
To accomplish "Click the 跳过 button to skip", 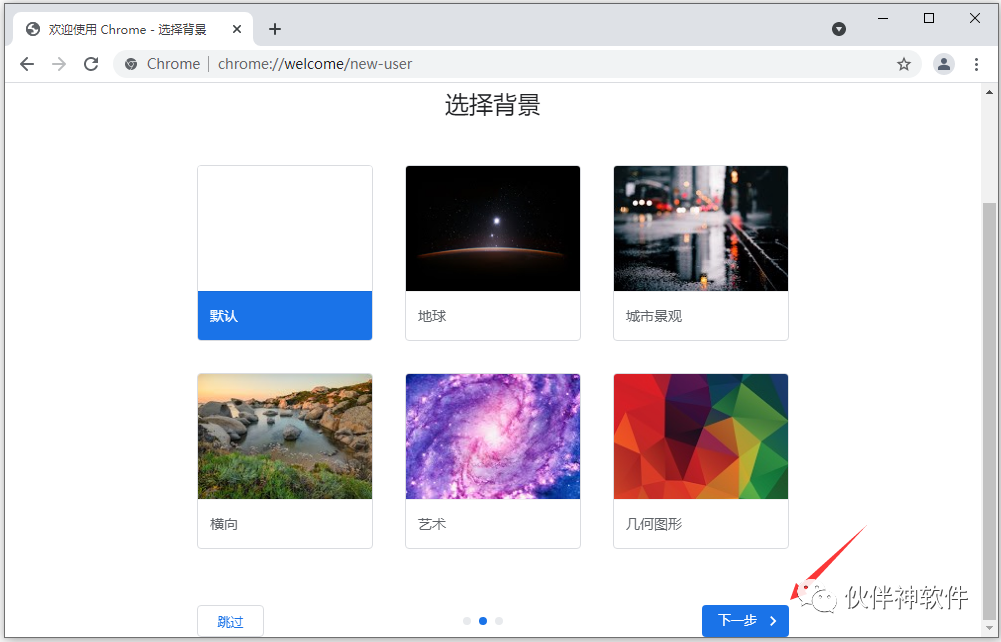I will click(x=230, y=621).
